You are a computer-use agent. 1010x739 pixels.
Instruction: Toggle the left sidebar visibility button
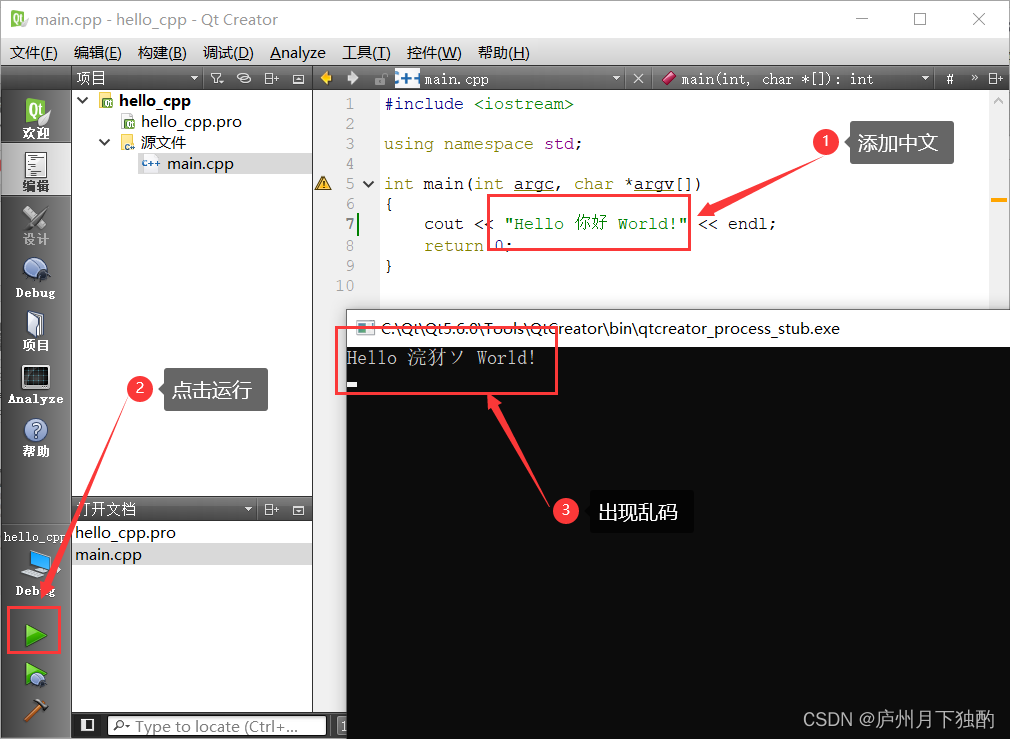pyautogui.click(x=88, y=725)
